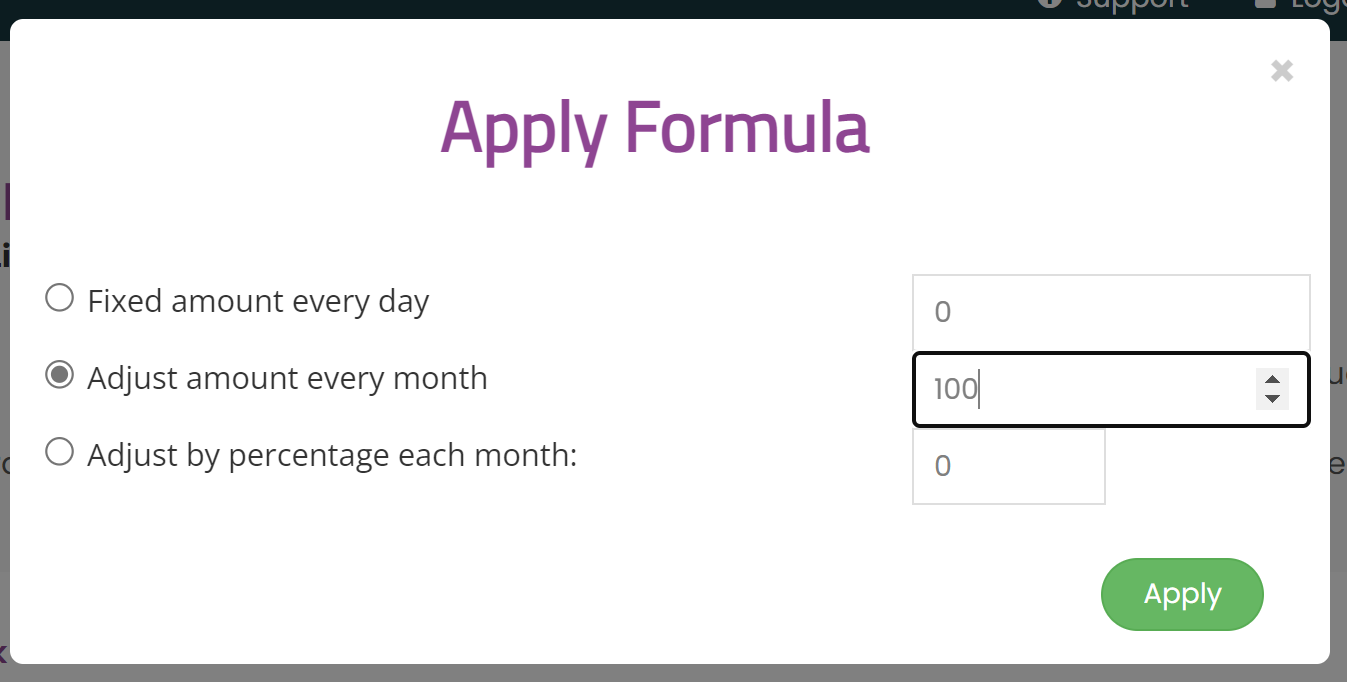Click the Support info icon
Image resolution: width=1347 pixels, height=682 pixels.
click(x=1049, y=3)
